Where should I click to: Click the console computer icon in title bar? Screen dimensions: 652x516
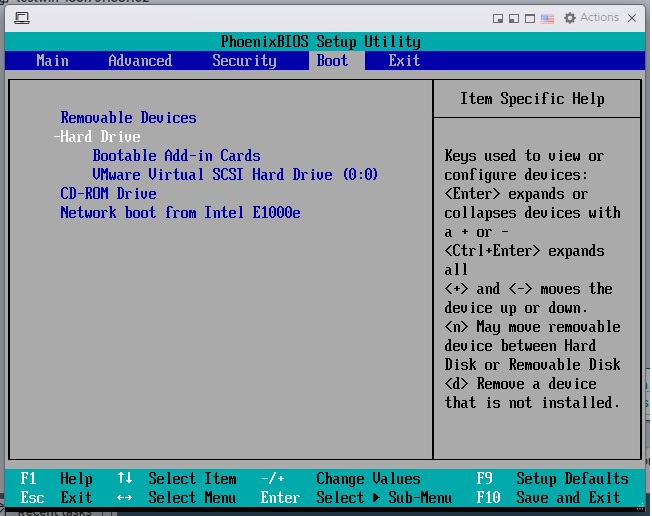pos(22,18)
